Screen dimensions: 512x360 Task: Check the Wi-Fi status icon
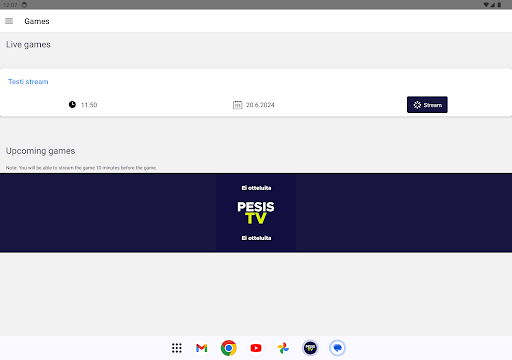tap(486, 5)
